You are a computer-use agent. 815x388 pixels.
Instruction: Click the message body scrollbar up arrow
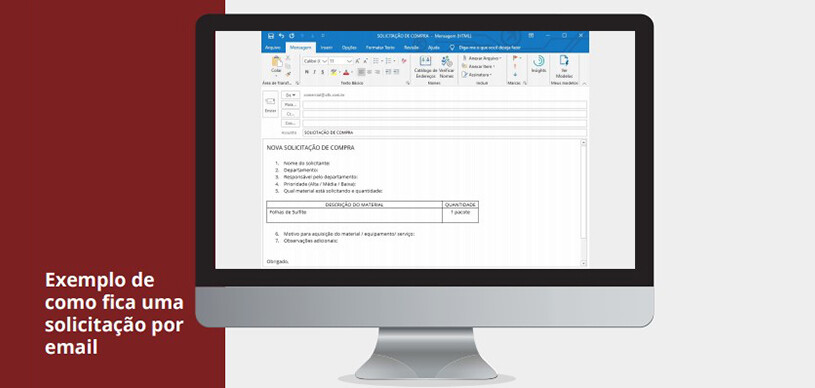pyautogui.click(x=583, y=142)
